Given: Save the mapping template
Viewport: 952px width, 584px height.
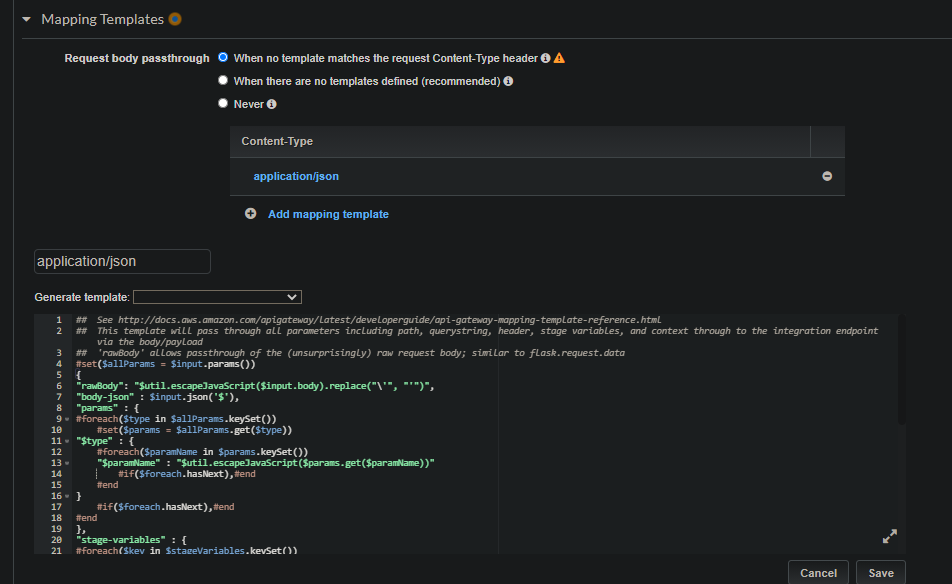Looking at the screenshot, I should (880, 572).
